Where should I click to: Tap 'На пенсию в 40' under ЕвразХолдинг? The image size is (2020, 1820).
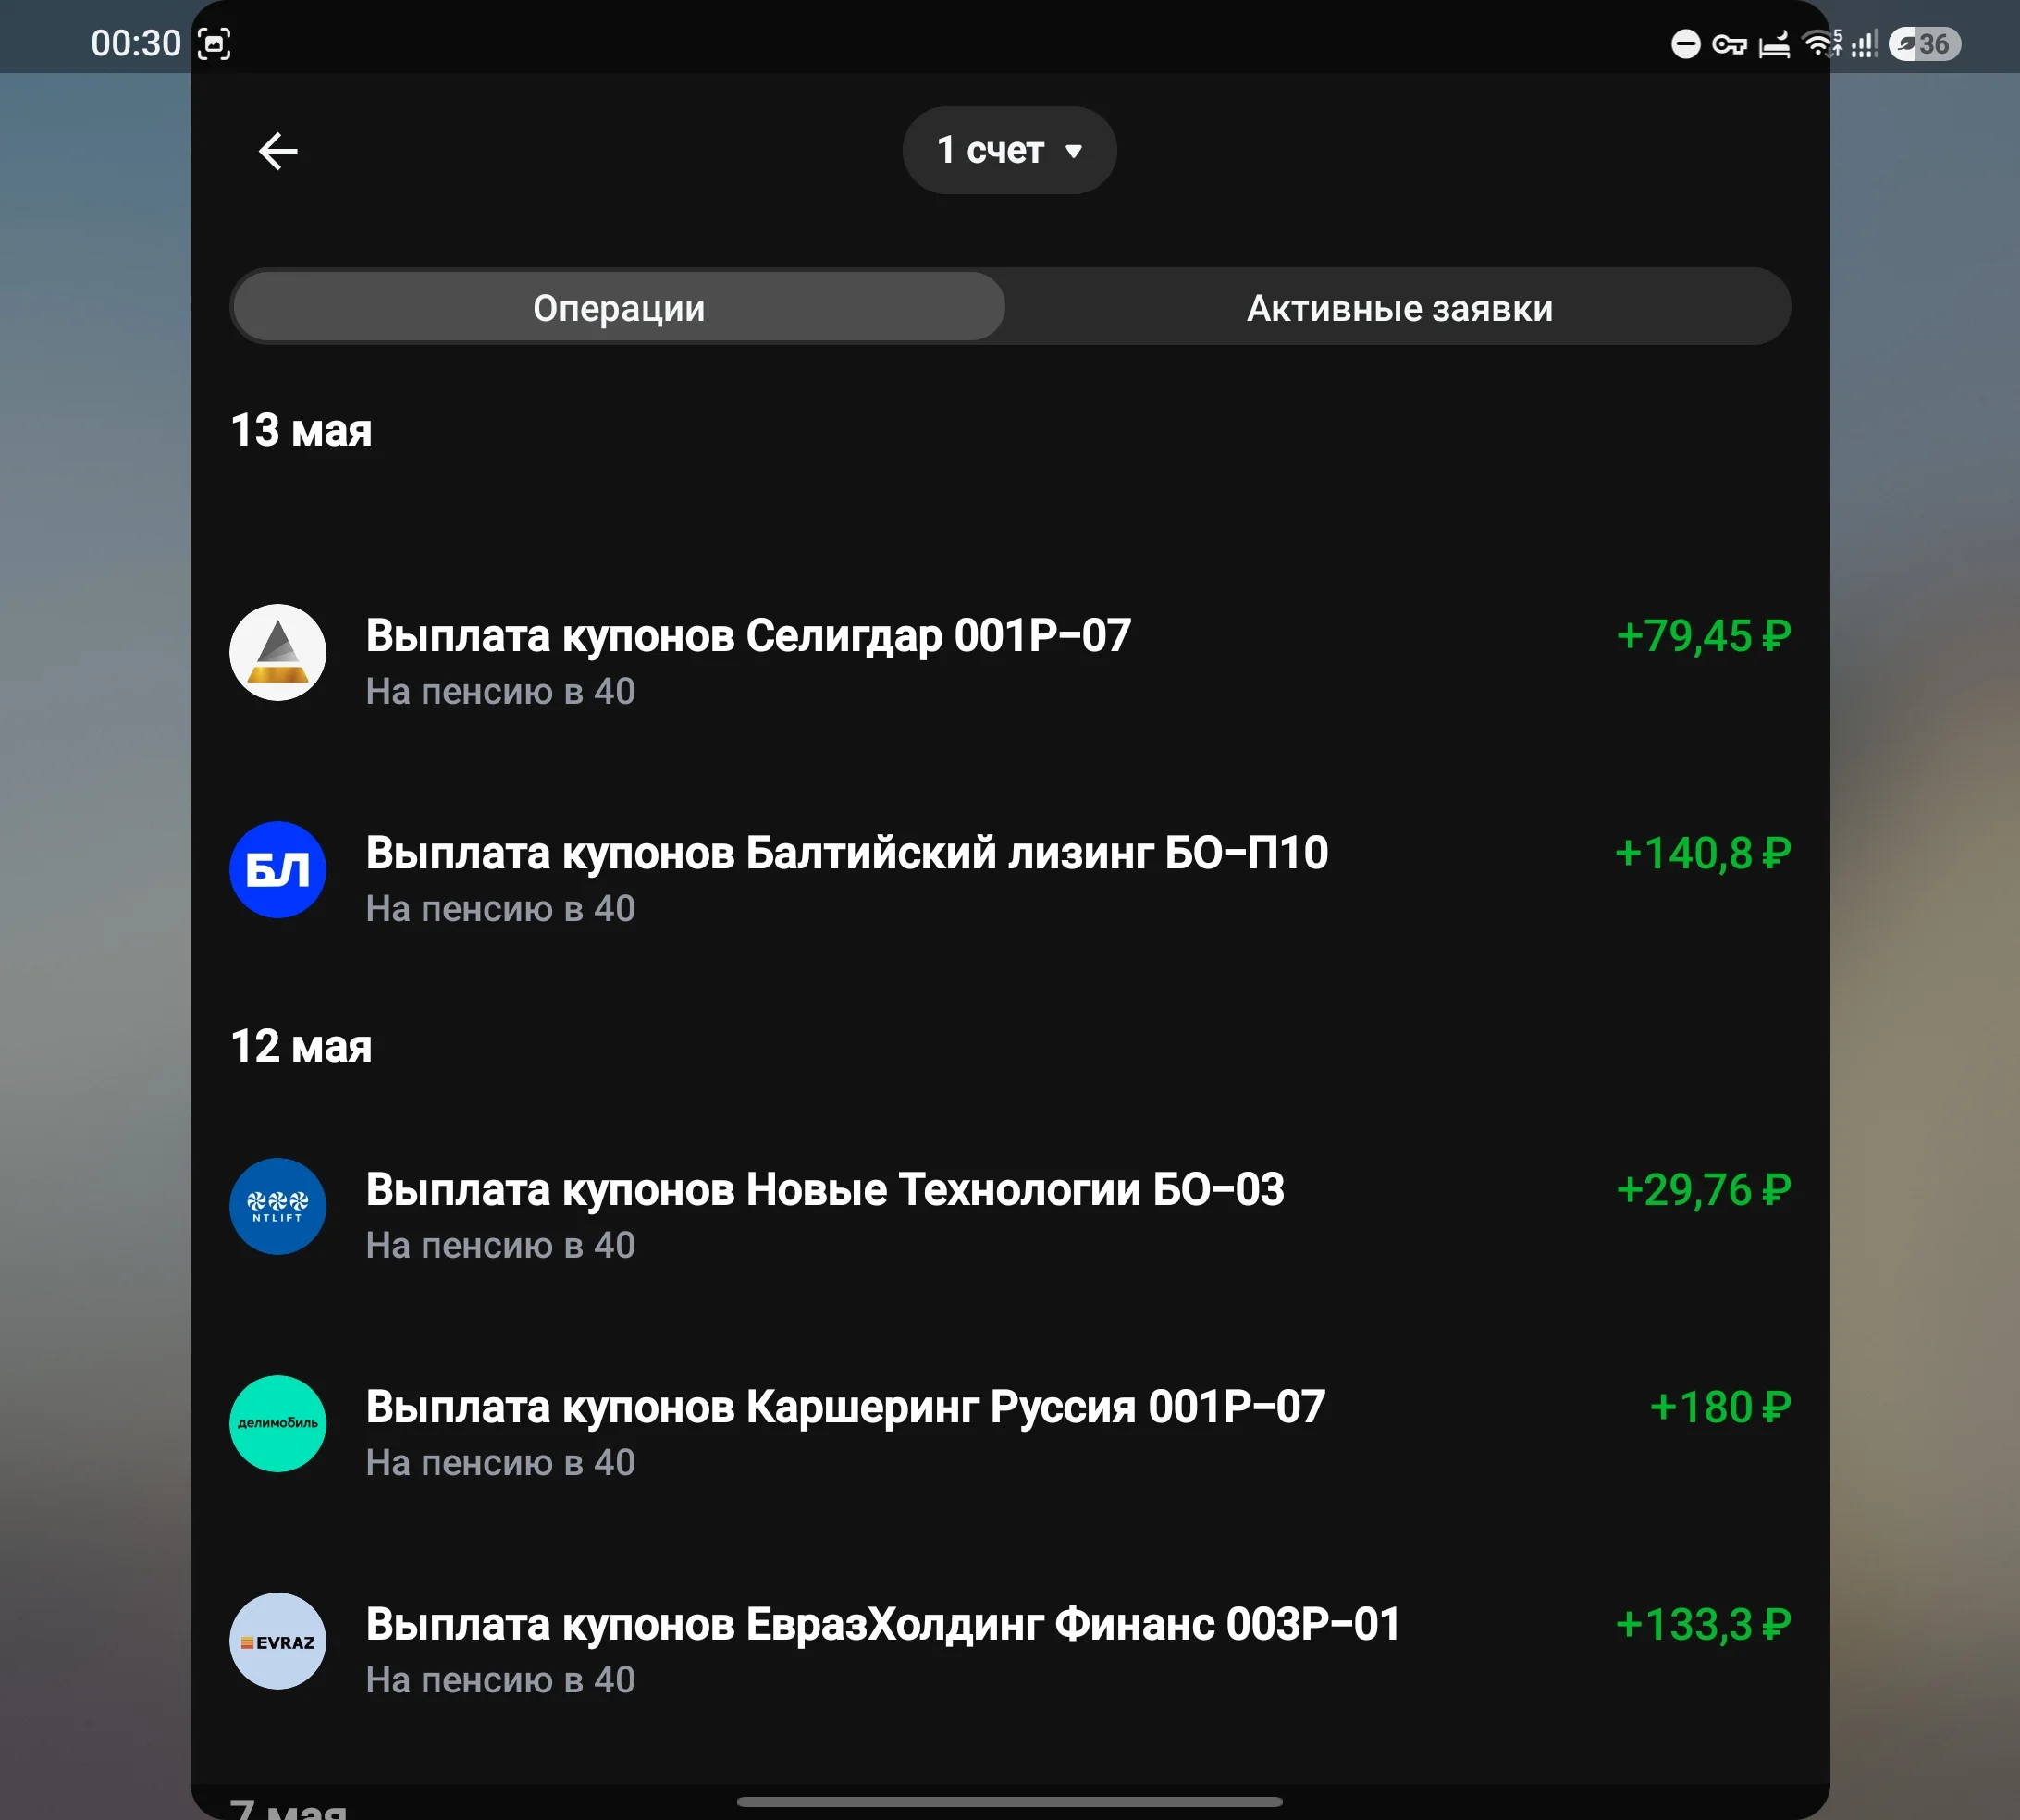(500, 1680)
